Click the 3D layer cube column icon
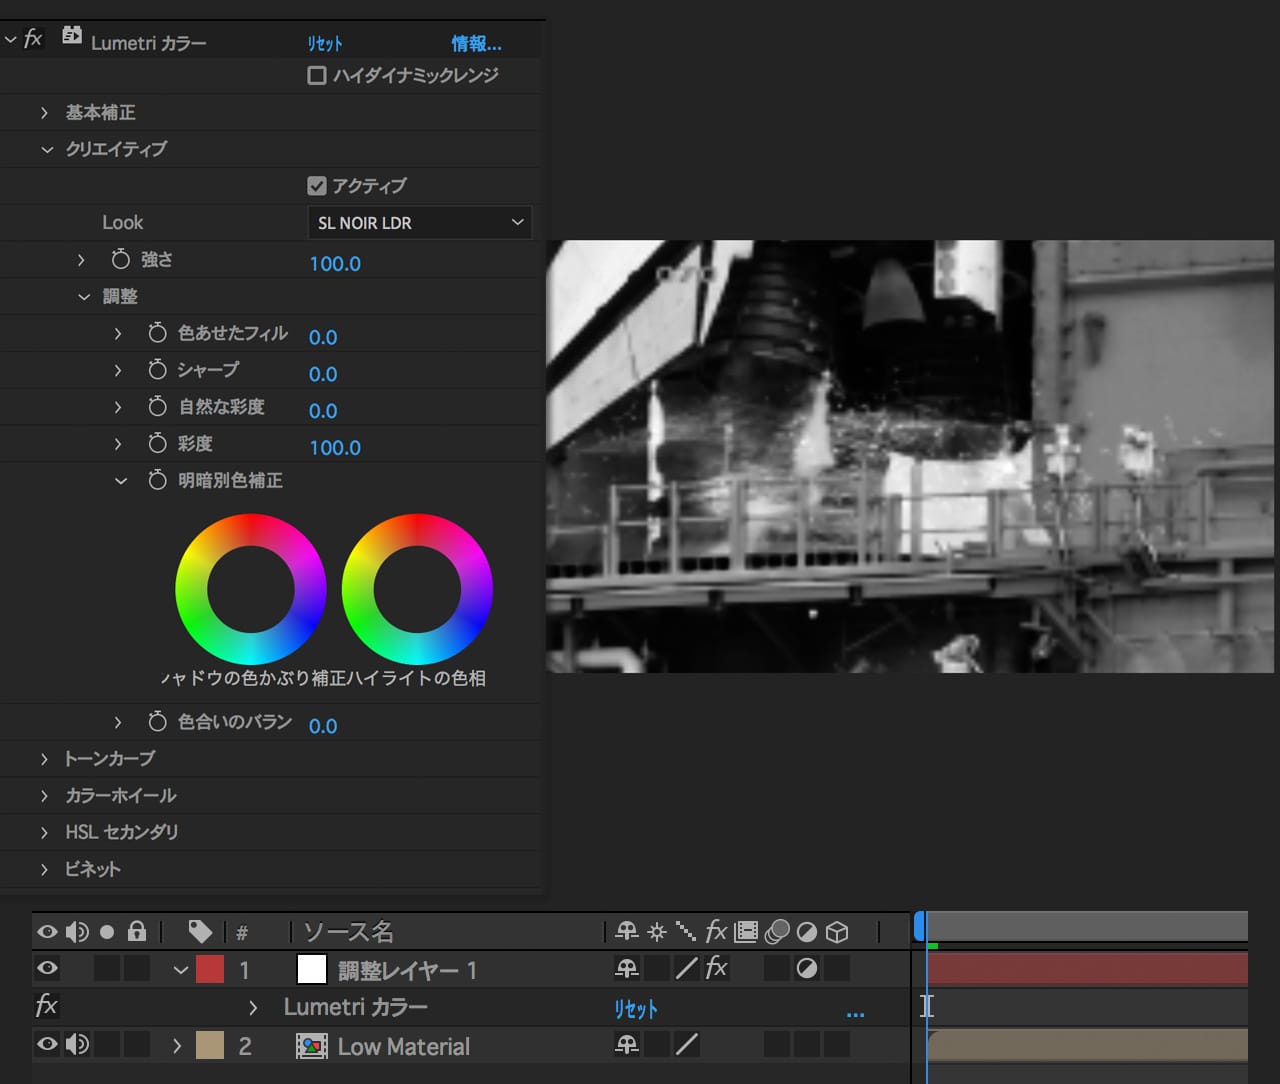Screen dimensions: 1280x1084 tap(838, 932)
